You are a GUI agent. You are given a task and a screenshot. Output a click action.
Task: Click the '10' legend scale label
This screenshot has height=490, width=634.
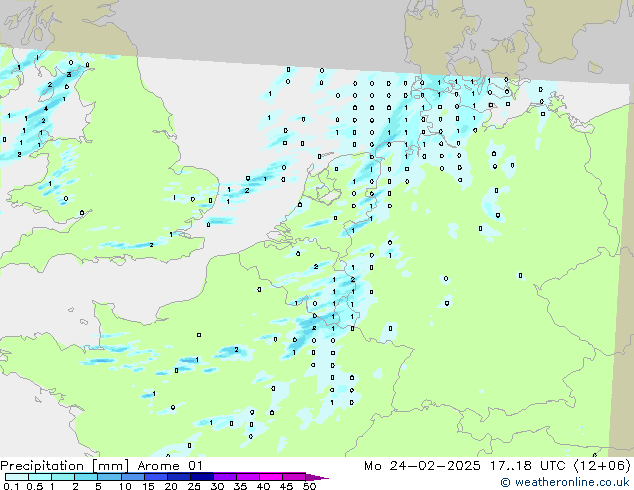(x=125, y=486)
